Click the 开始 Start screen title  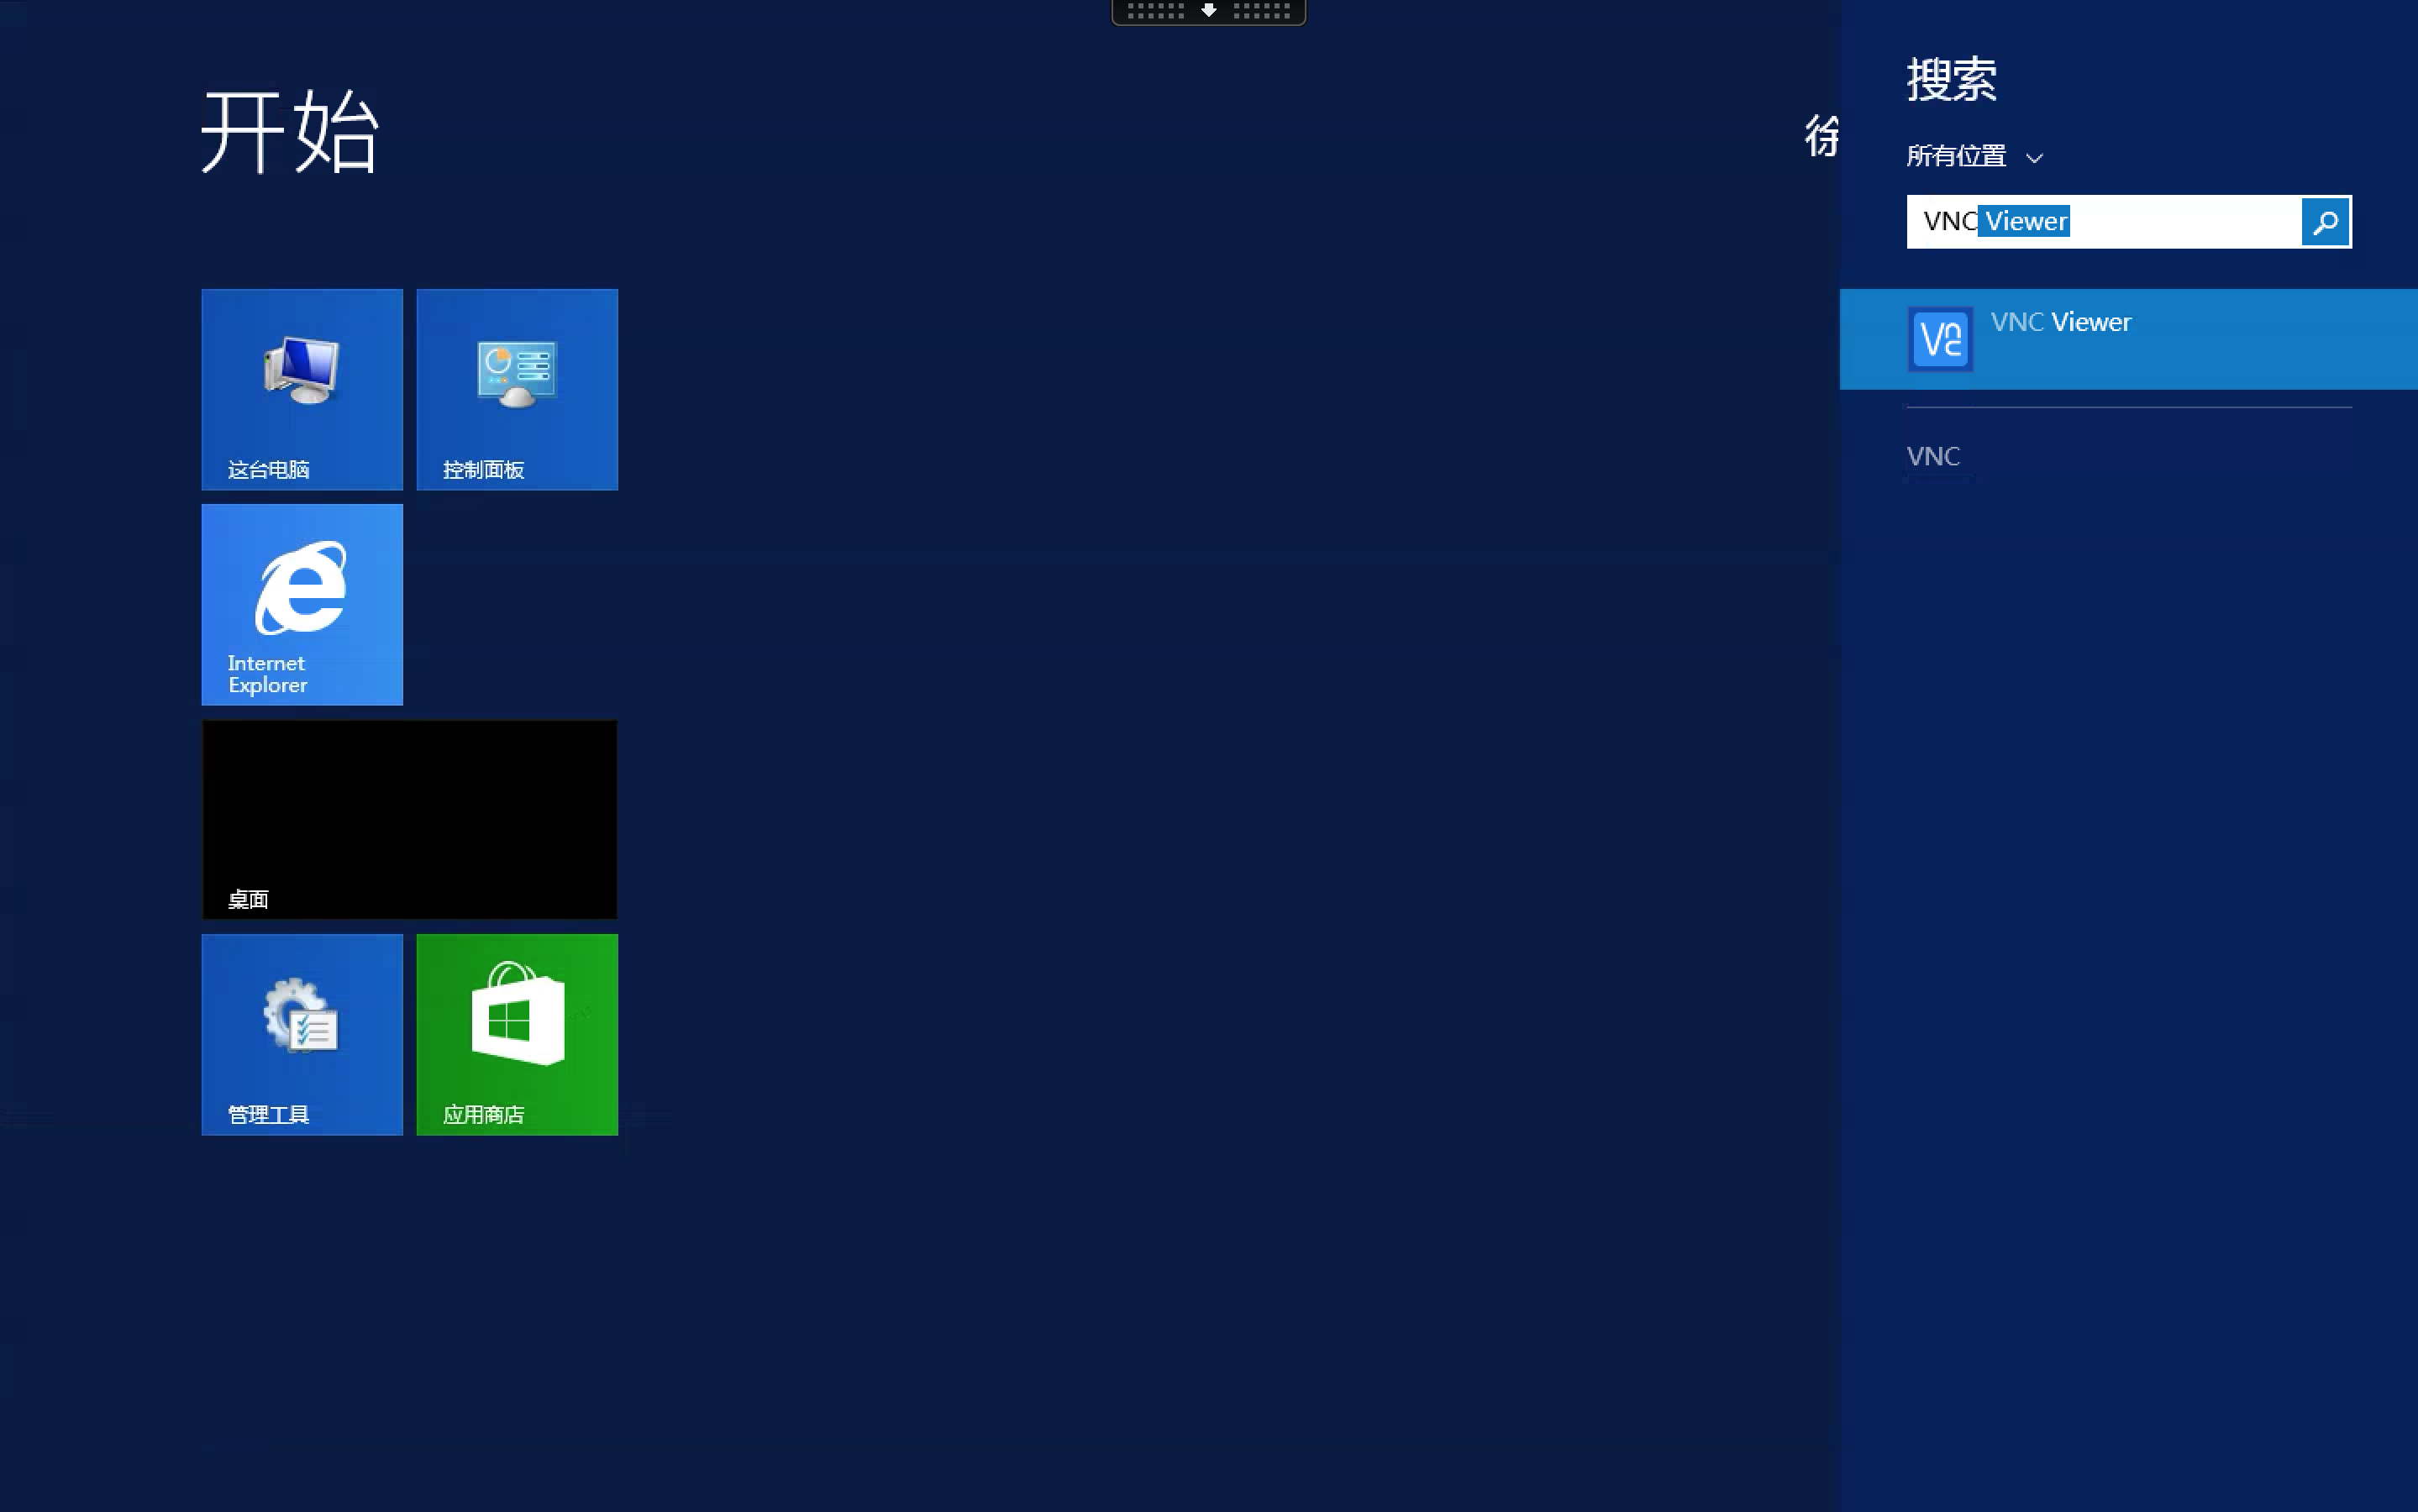(290, 132)
